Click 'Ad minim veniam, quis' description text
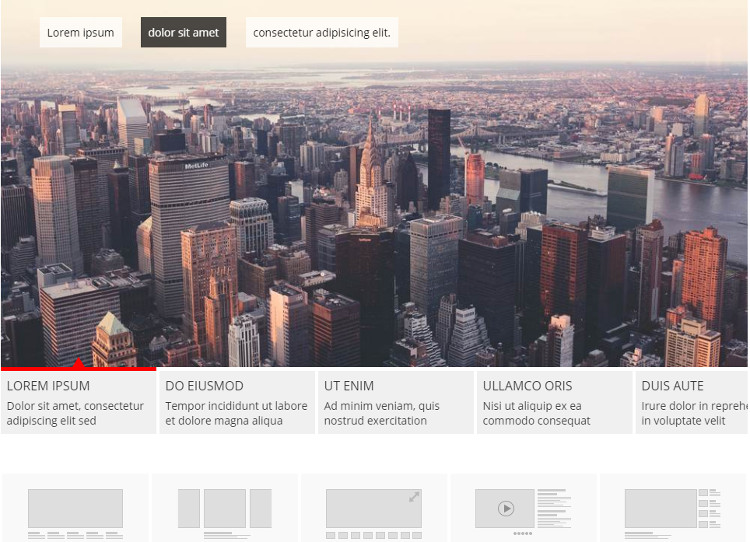 (x=382, y=406)
